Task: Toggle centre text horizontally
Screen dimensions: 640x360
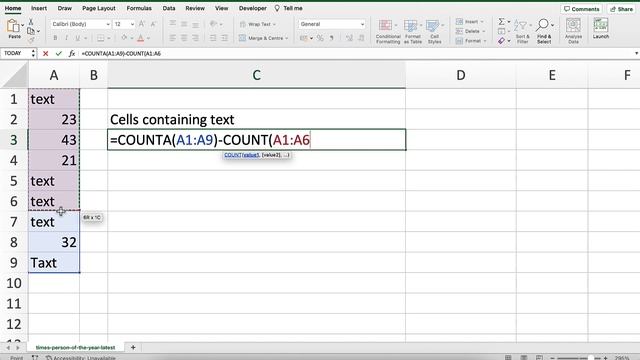Action: click(x=184, y=38)
